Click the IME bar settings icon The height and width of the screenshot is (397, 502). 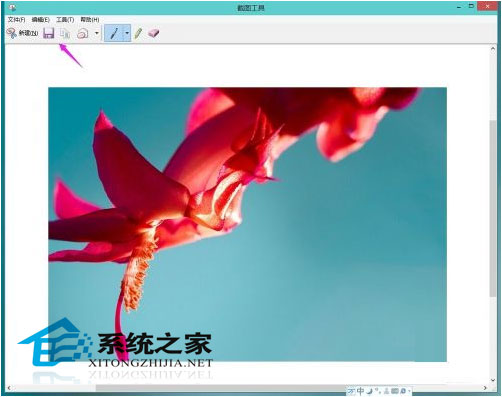[x=403, y=391]
